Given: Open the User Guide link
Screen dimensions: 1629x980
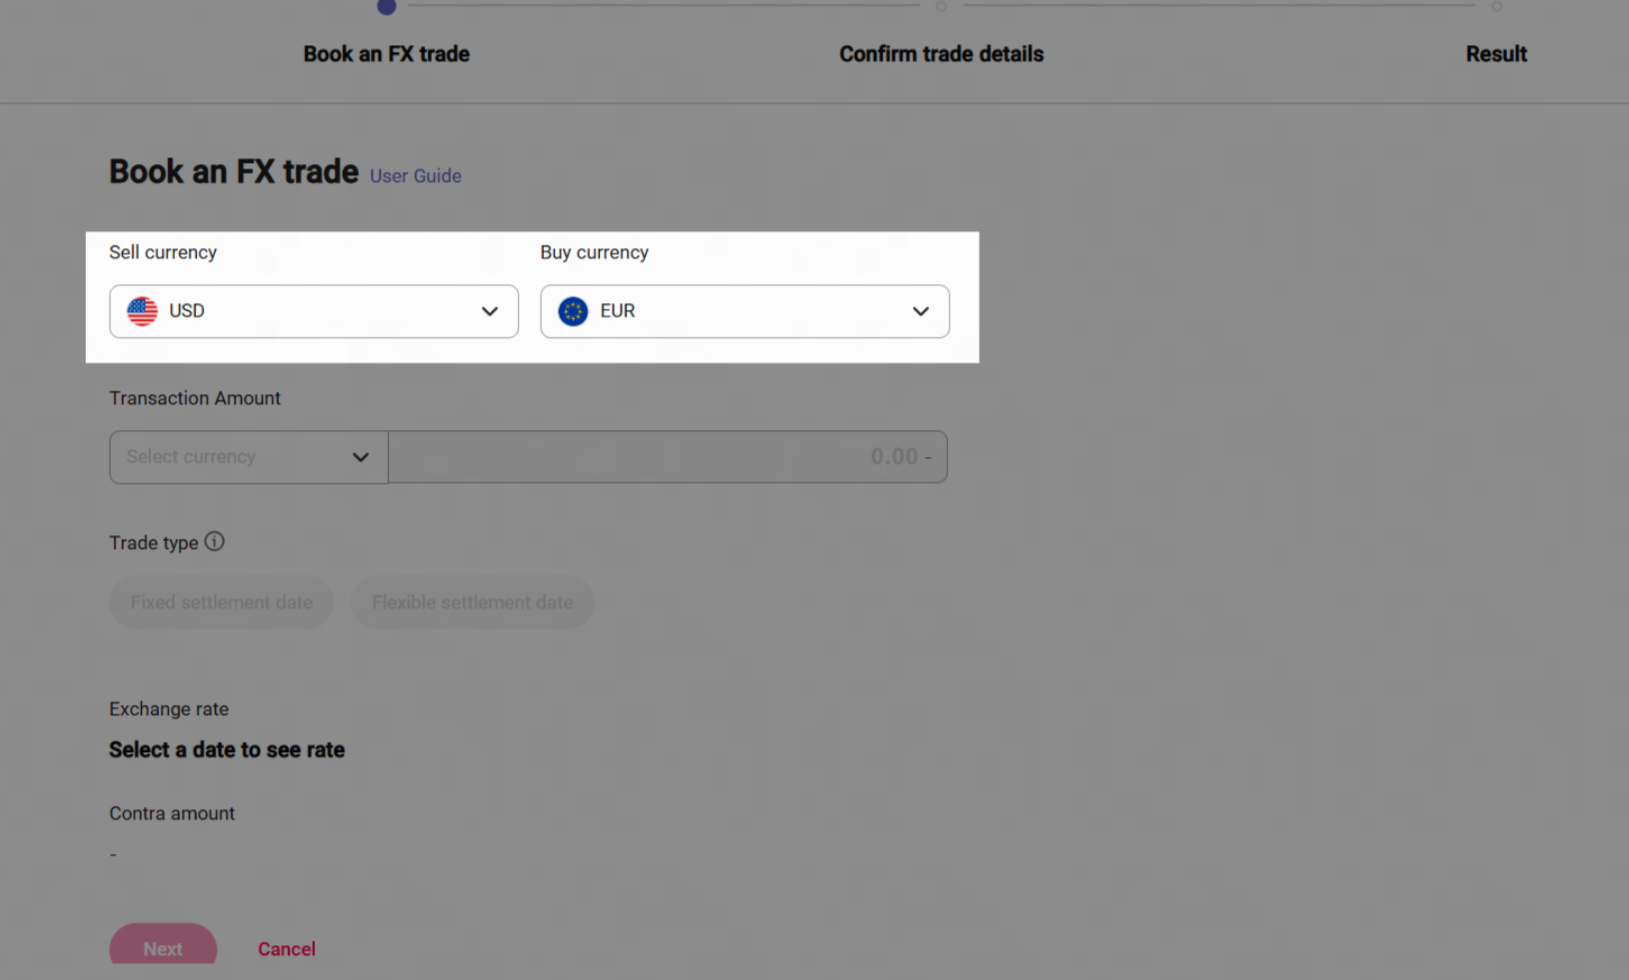Looking at the screenshot, I should [416, 176].
